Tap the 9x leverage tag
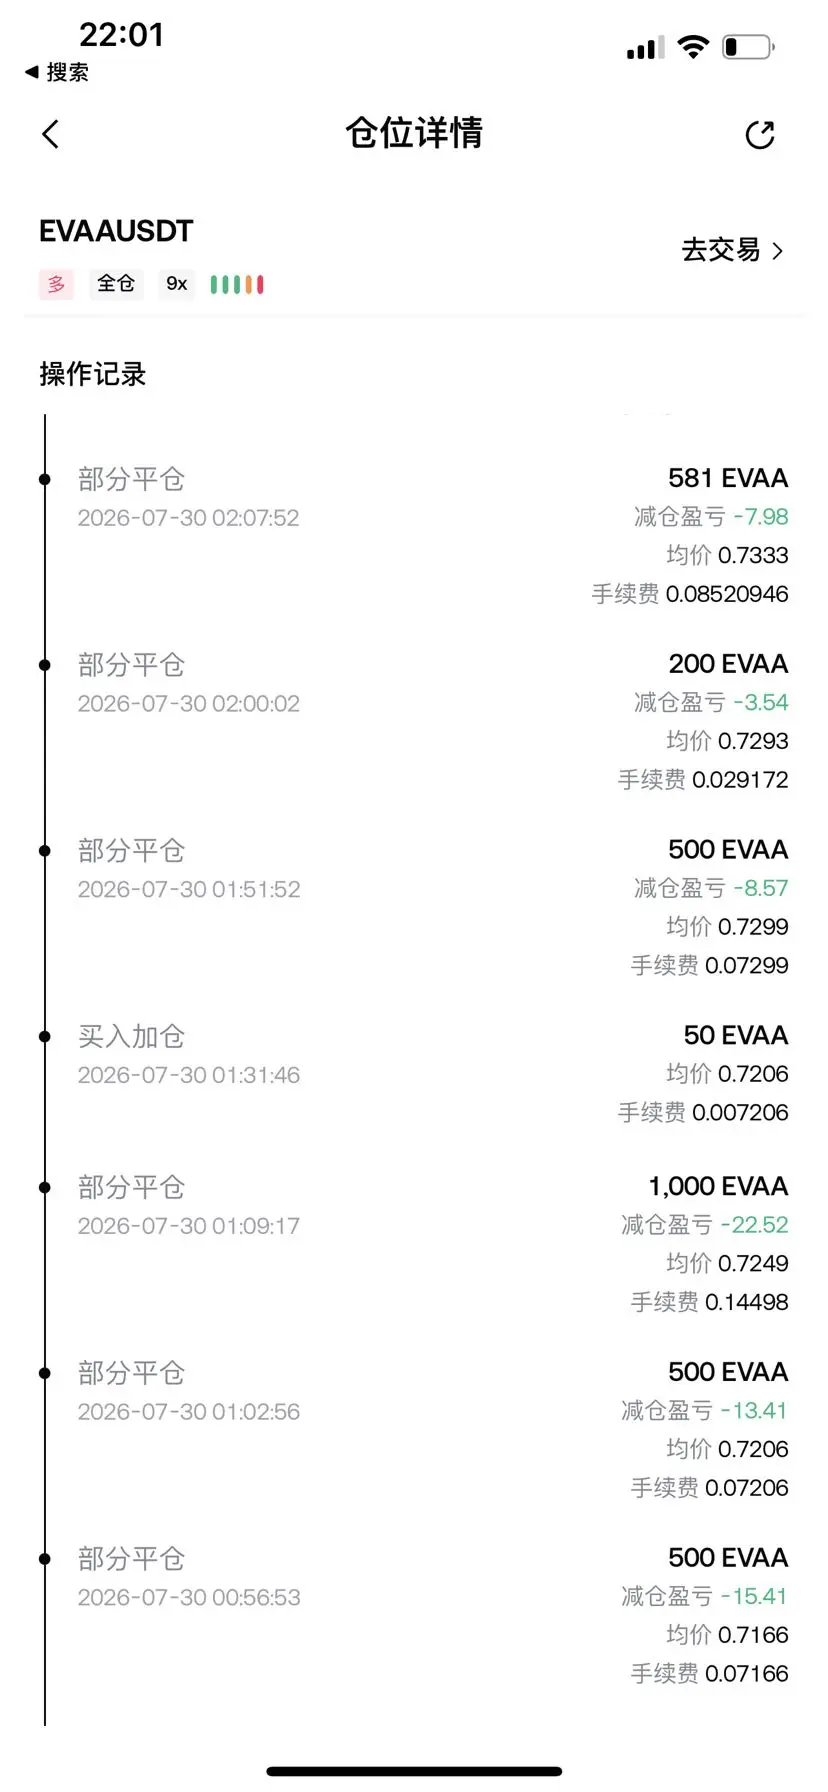This screenshot has height=1792, width=828. pos(177,284)
